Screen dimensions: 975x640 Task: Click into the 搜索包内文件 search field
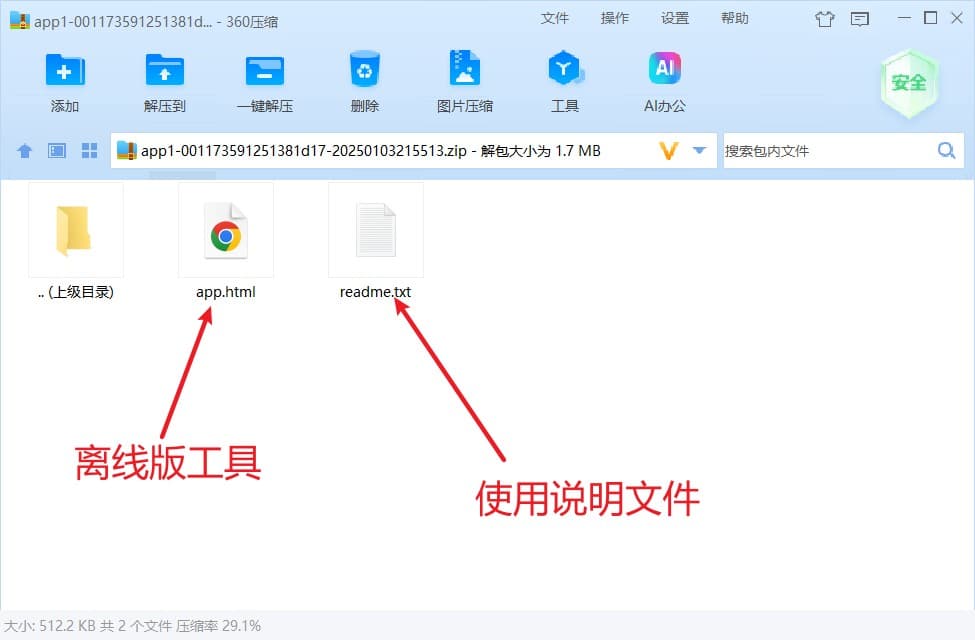(x=829, y=151)
